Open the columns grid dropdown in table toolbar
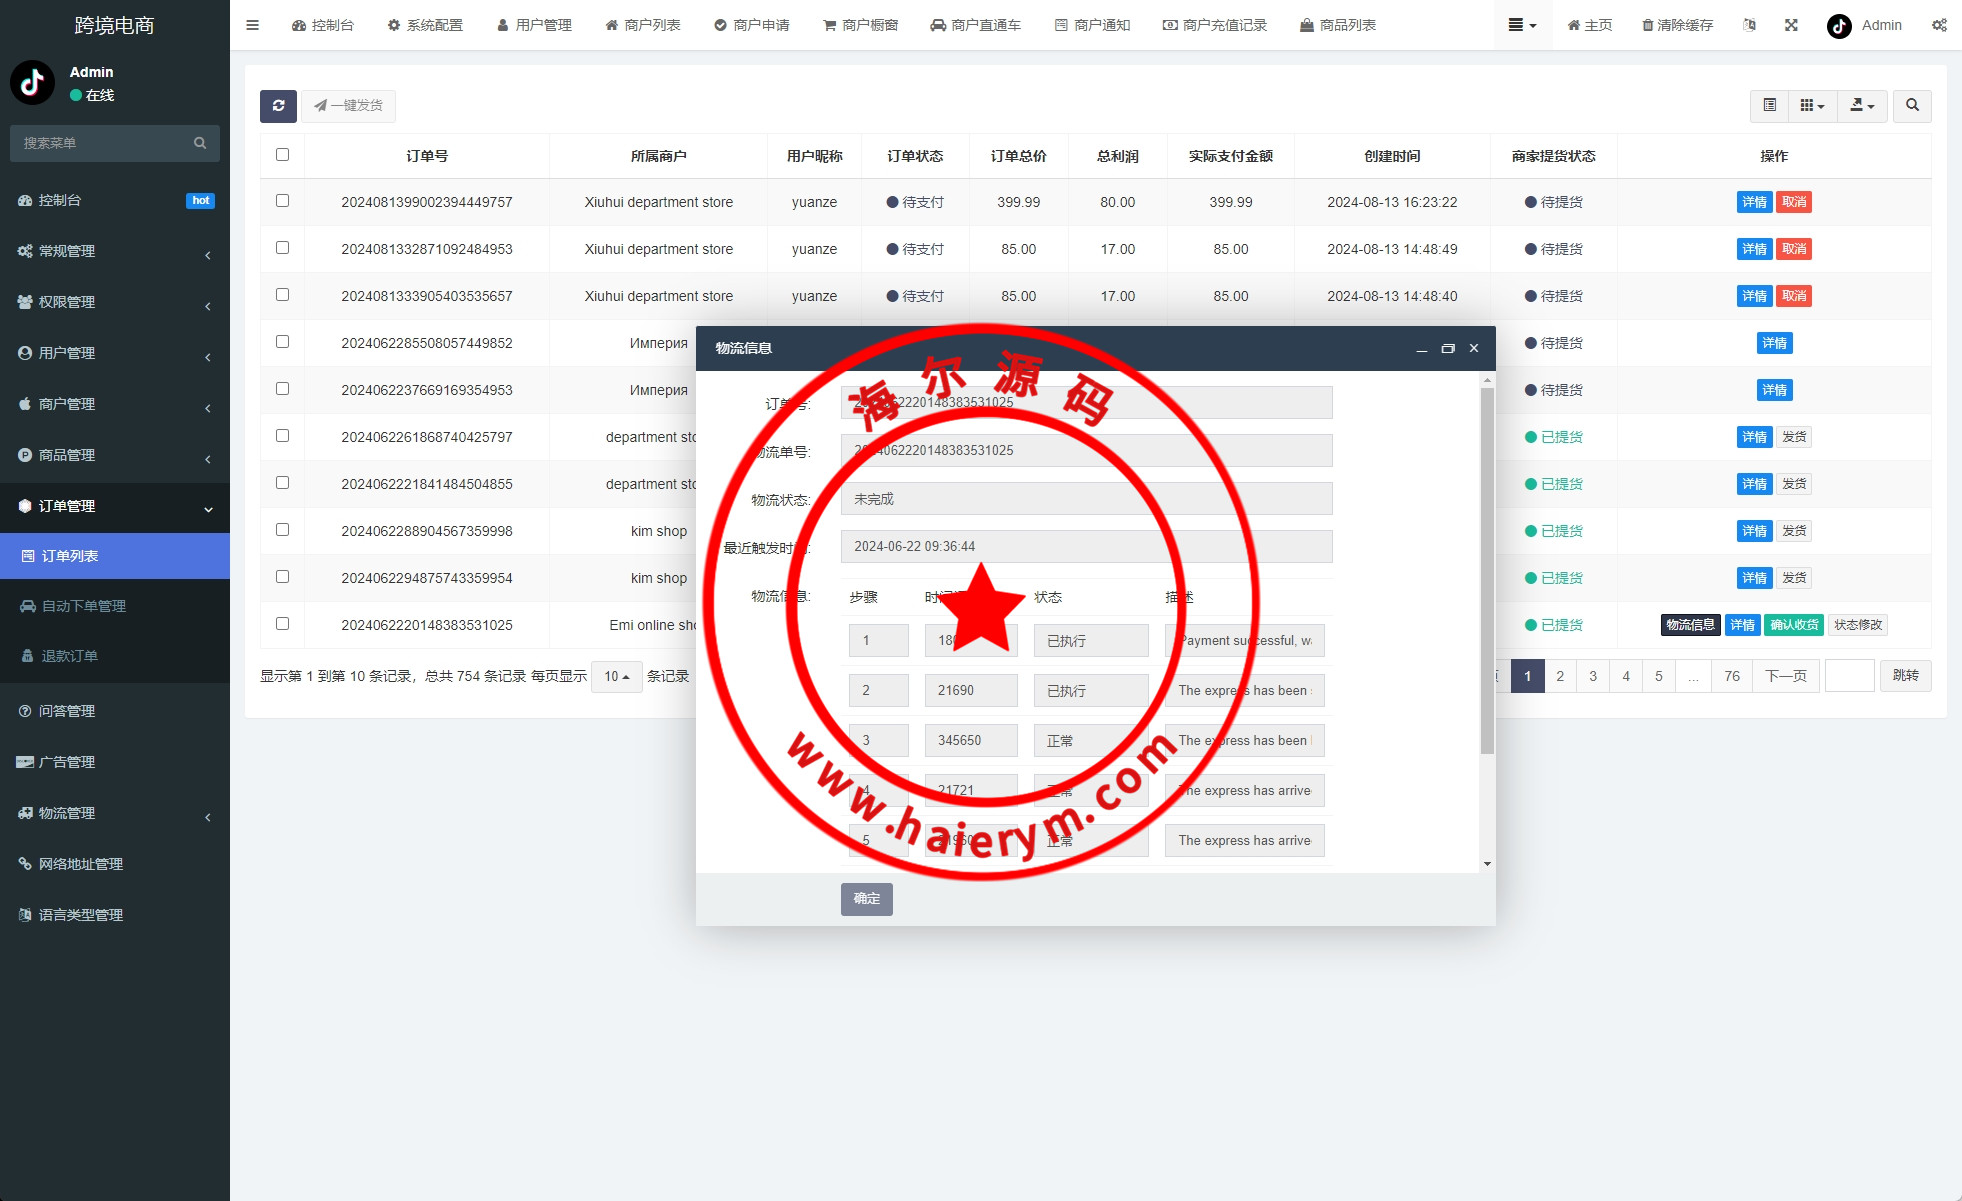The width and height of the screenshot is (1962, 1201). pos(1812,106)
